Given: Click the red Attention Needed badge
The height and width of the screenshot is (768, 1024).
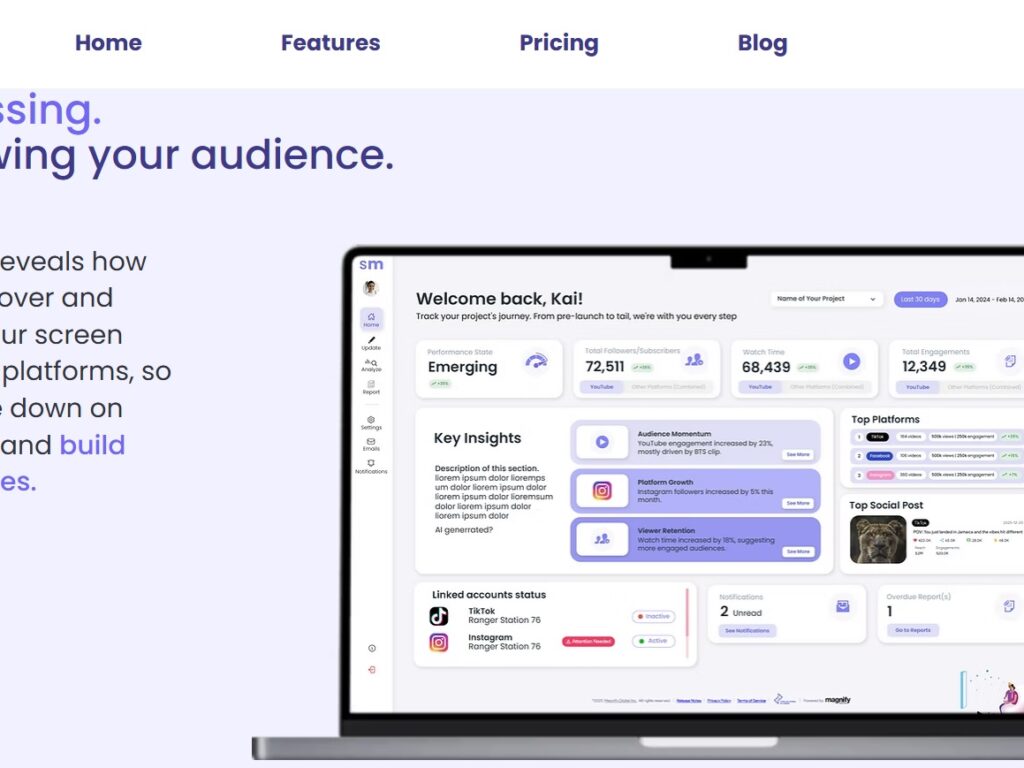Looking at the screenshot, I should 588,641.
